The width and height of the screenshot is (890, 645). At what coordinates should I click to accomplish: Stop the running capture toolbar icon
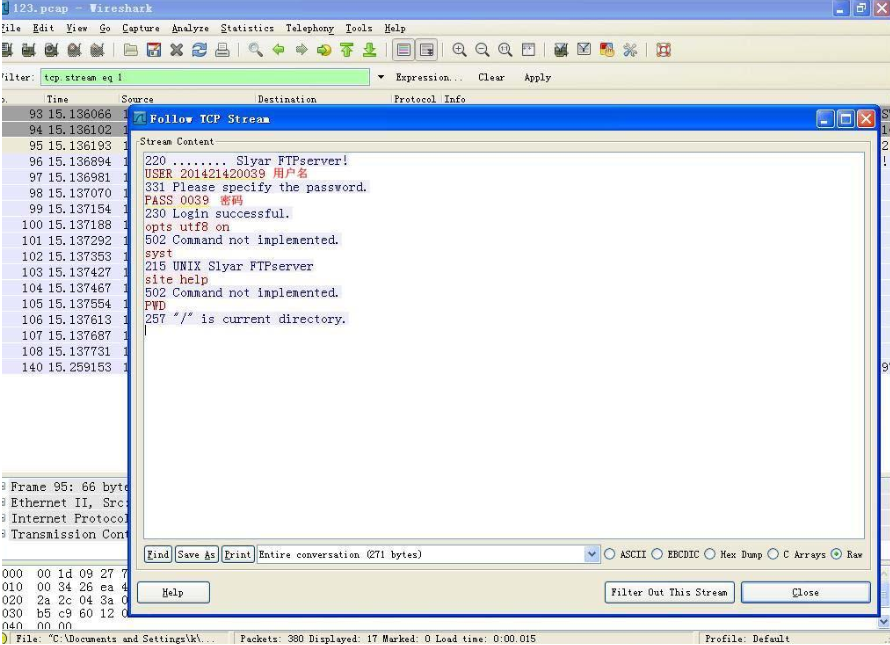[74, 50]
